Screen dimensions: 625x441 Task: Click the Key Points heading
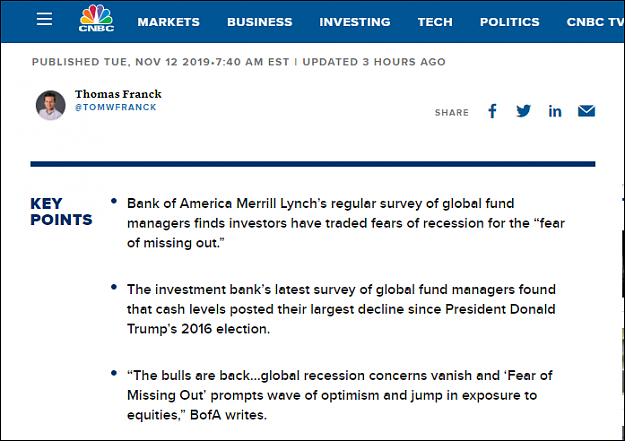(61, 212)
